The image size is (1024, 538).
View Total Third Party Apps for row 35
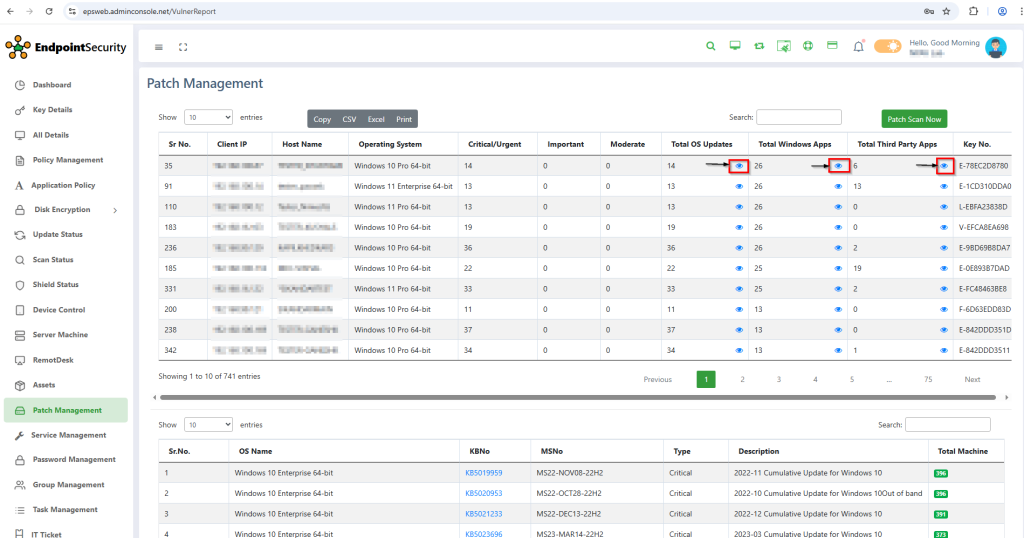click(x=944, y=166)
